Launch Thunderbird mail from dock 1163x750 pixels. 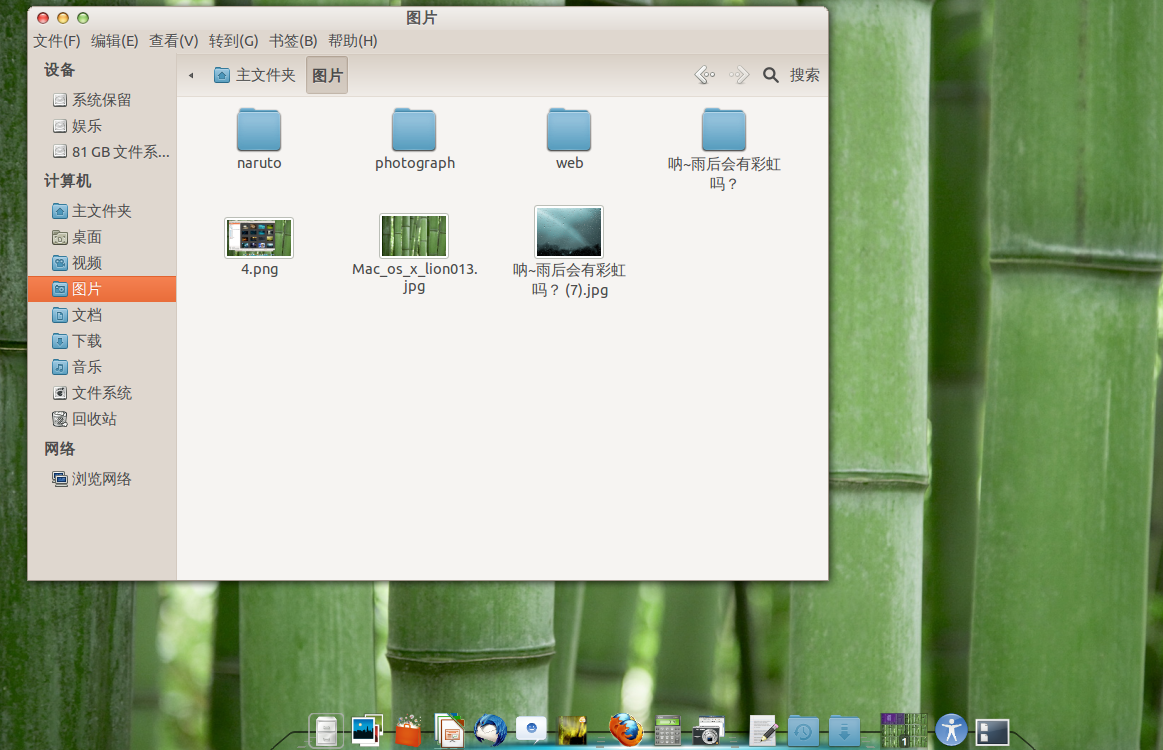pyautogui.click(x=490, y=730)
